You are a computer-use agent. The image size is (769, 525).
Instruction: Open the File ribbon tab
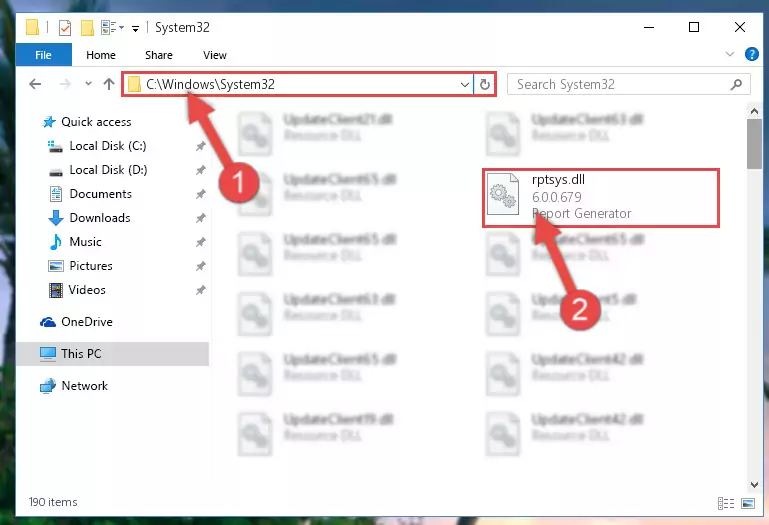pos(44,55)
